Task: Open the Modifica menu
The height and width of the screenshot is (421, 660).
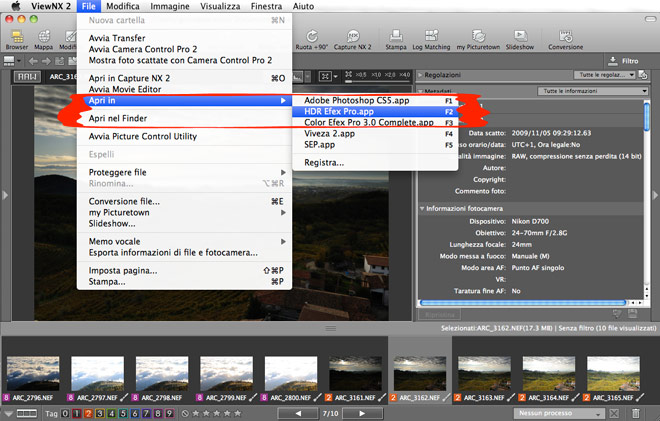Action: coord(122,6)
